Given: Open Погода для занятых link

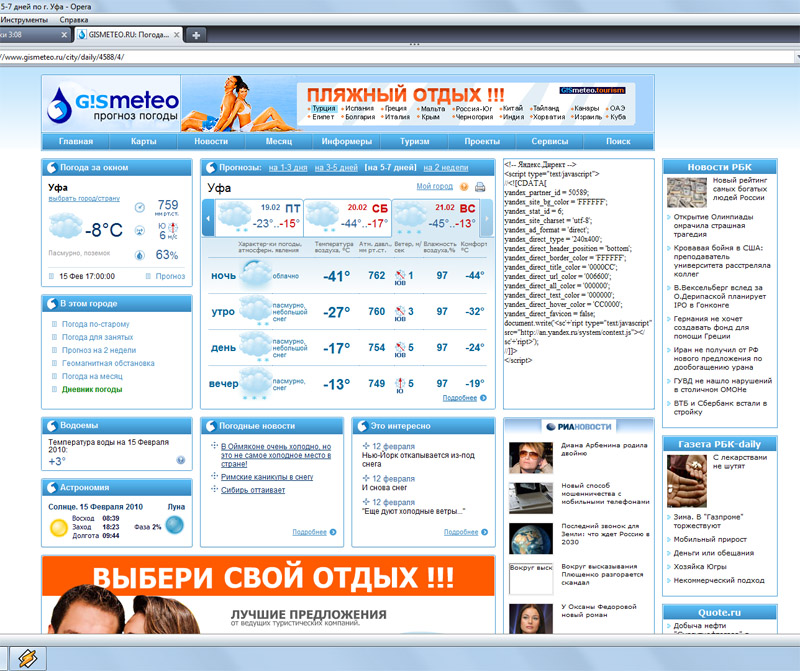Looking at the screenshot, I should pos(97,337).
